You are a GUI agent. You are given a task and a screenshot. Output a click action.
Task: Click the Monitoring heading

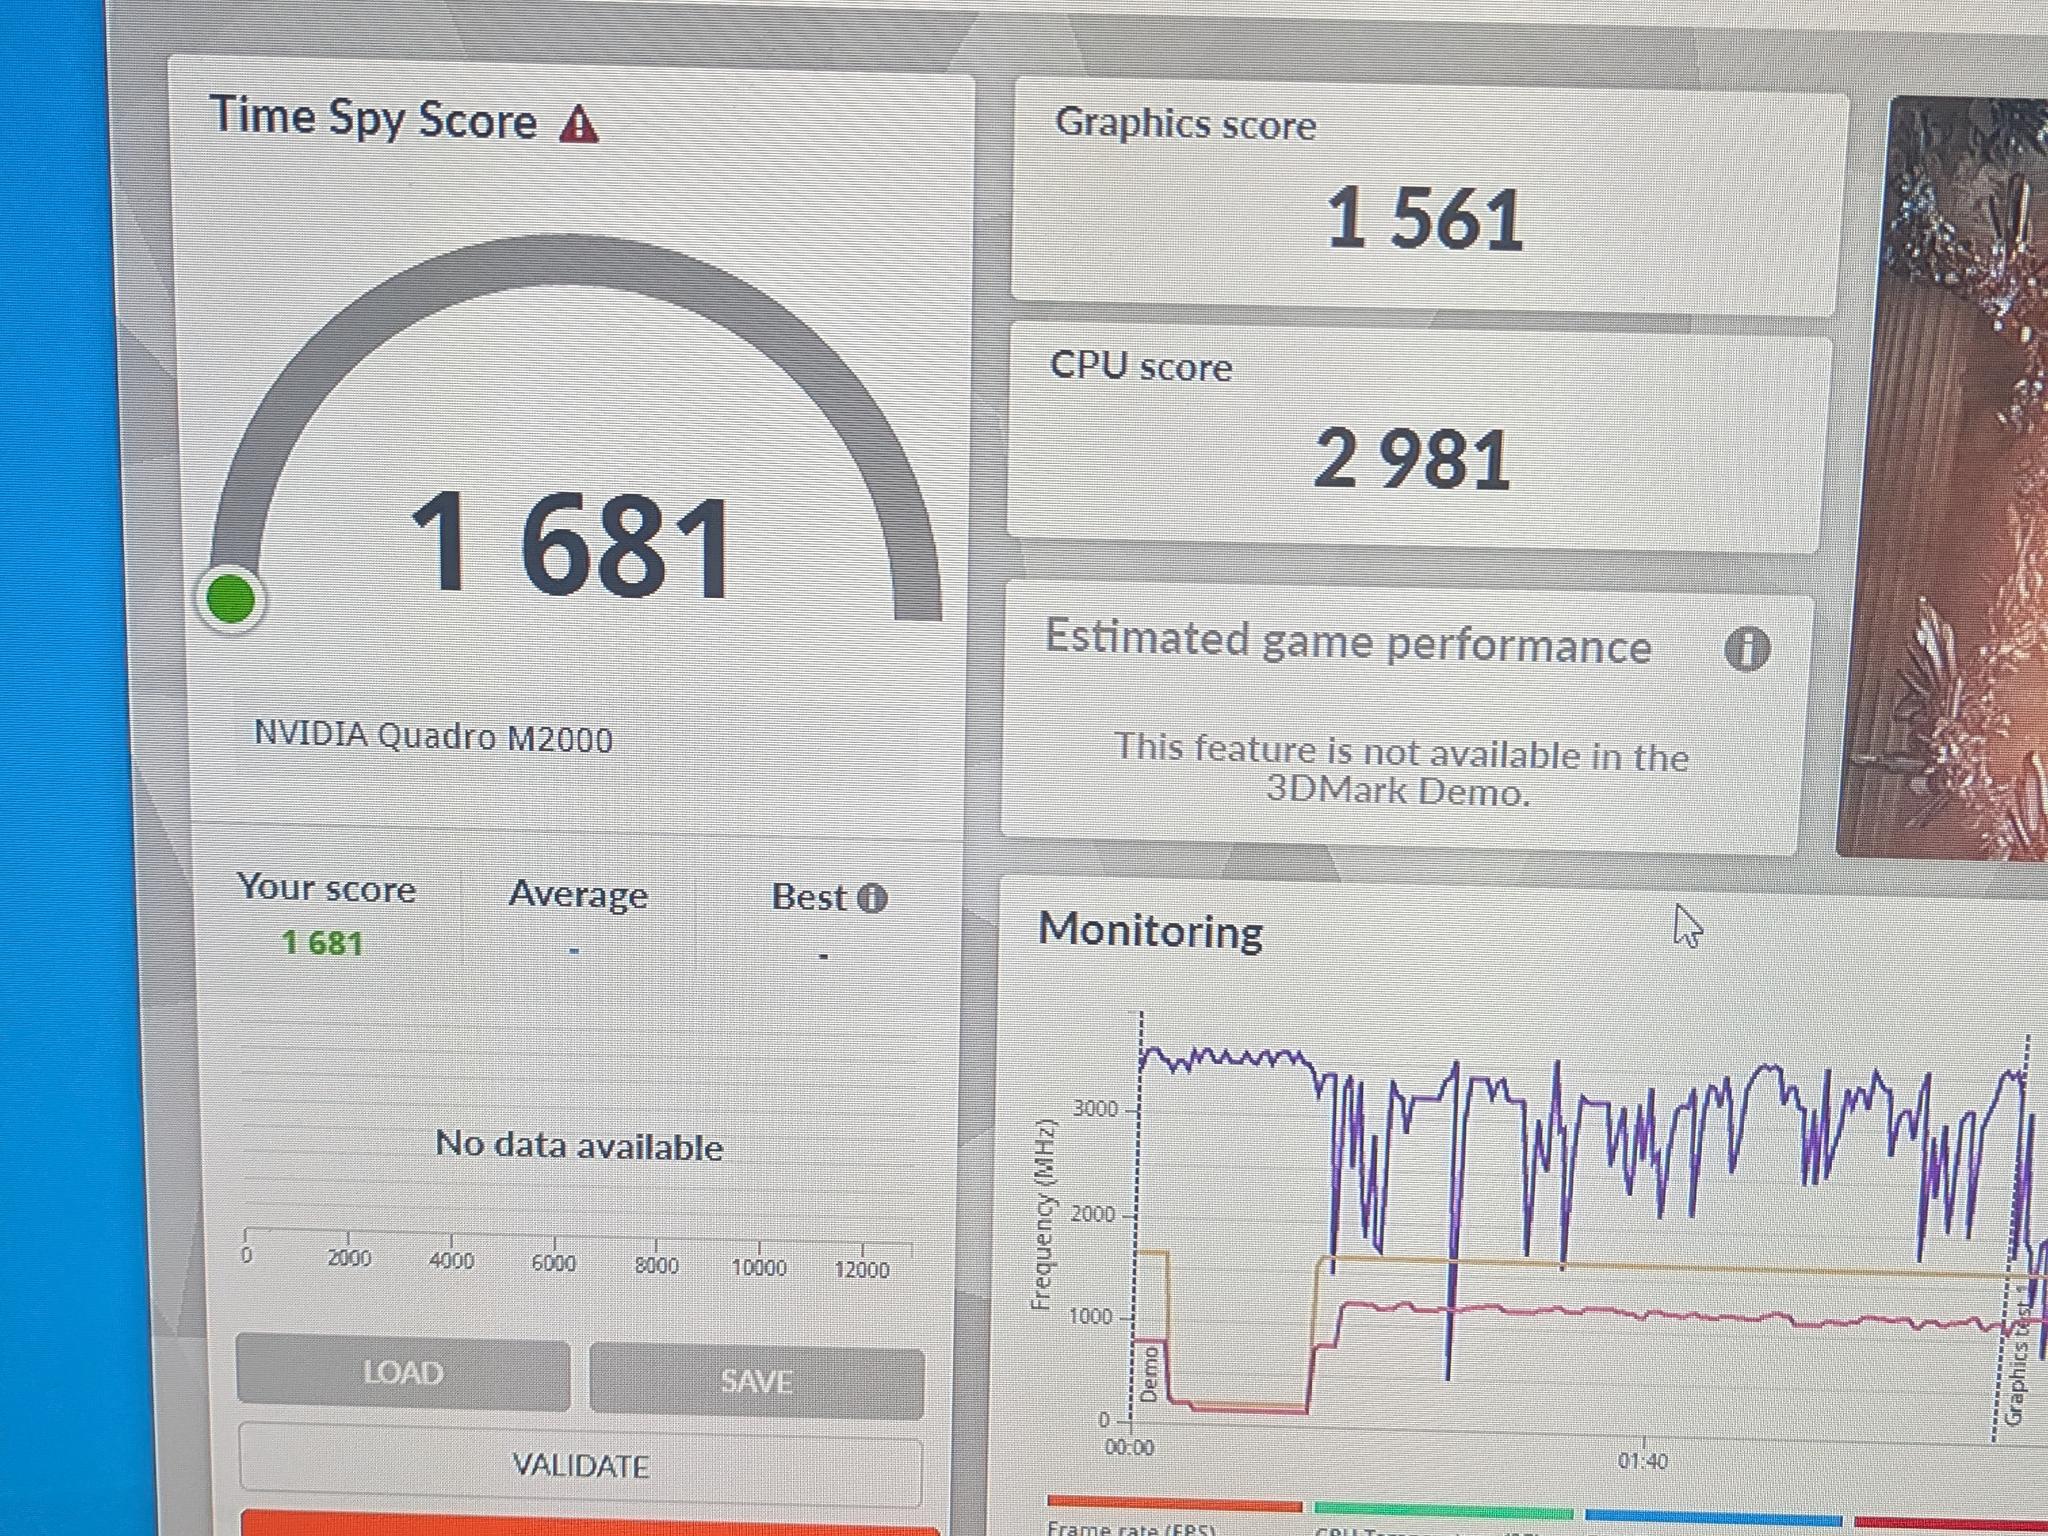click(x=1151, y=930)
